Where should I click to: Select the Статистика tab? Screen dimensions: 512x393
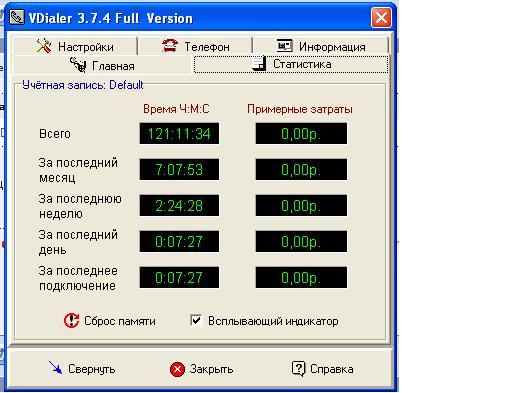point(291,64)
